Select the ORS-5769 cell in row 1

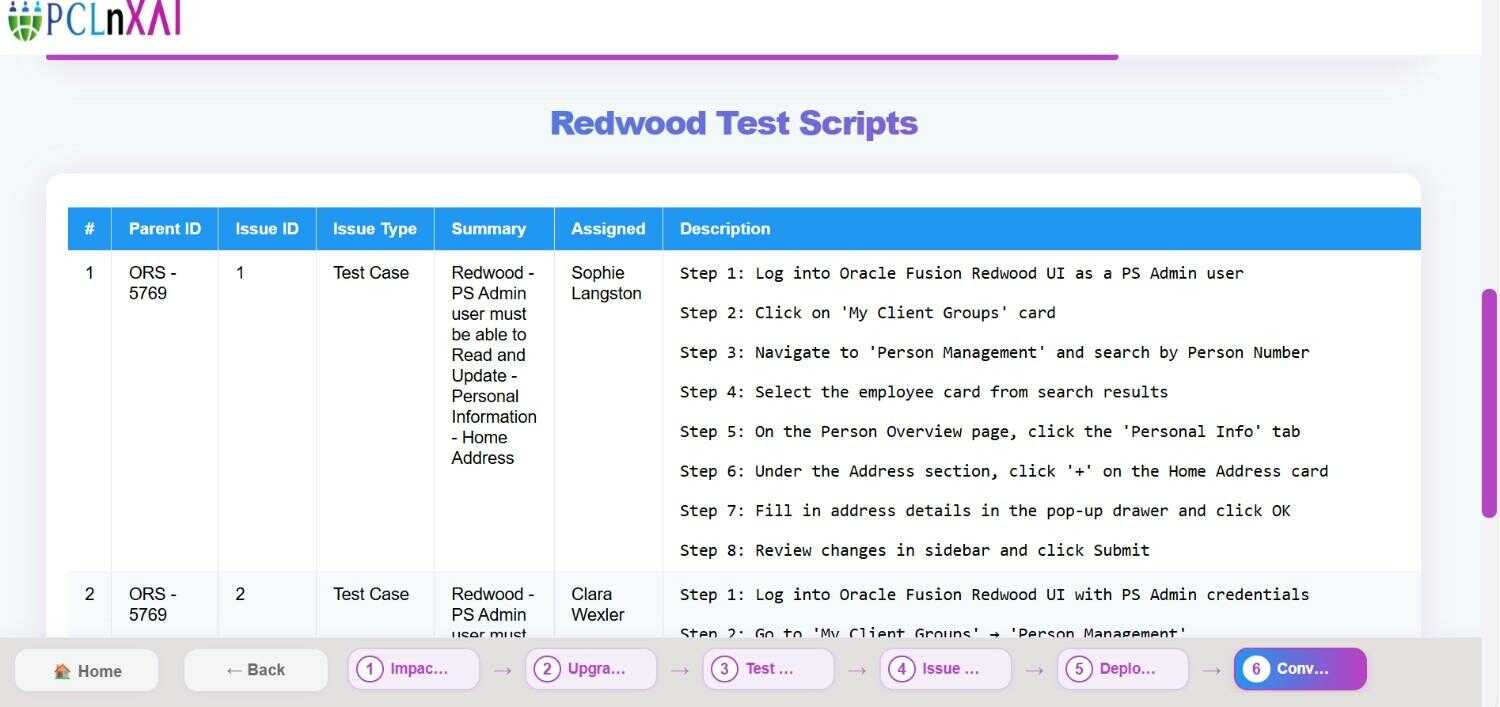153,282
